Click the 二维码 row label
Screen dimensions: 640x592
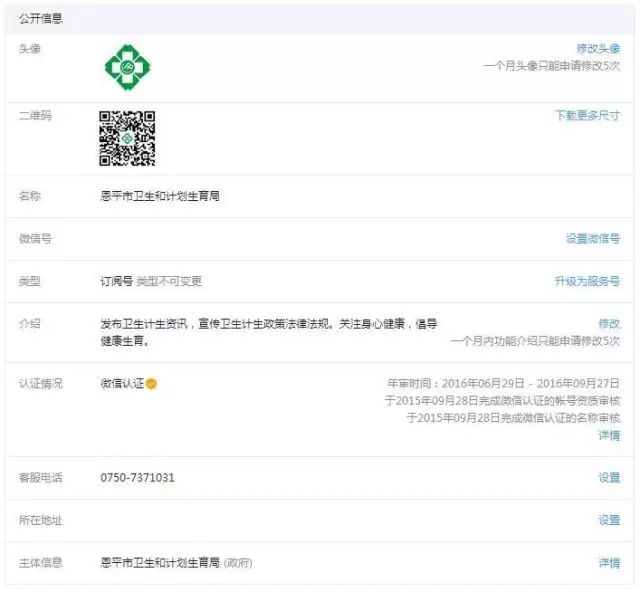coord(35,116)
